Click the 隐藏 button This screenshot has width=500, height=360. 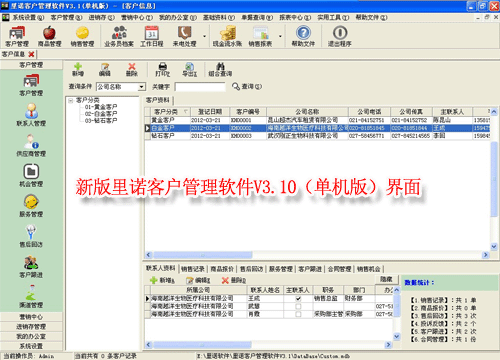click(x=386, y=279)
